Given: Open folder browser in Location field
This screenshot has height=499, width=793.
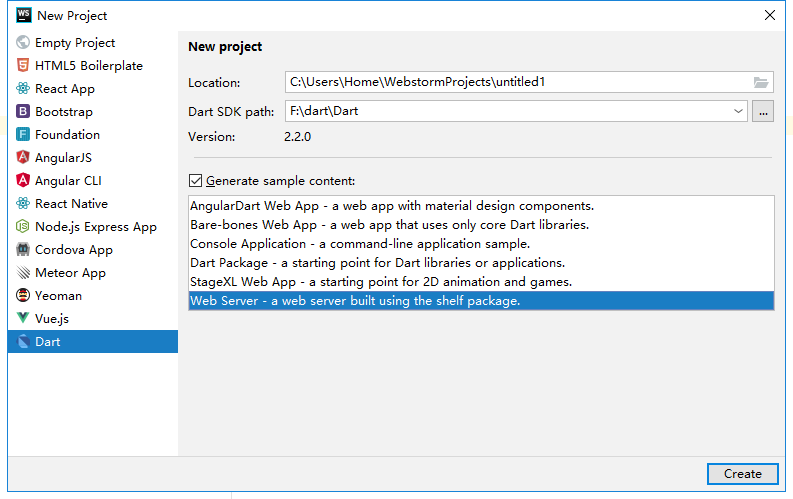Looking at the screenshot, I should [x=761, y=82].
